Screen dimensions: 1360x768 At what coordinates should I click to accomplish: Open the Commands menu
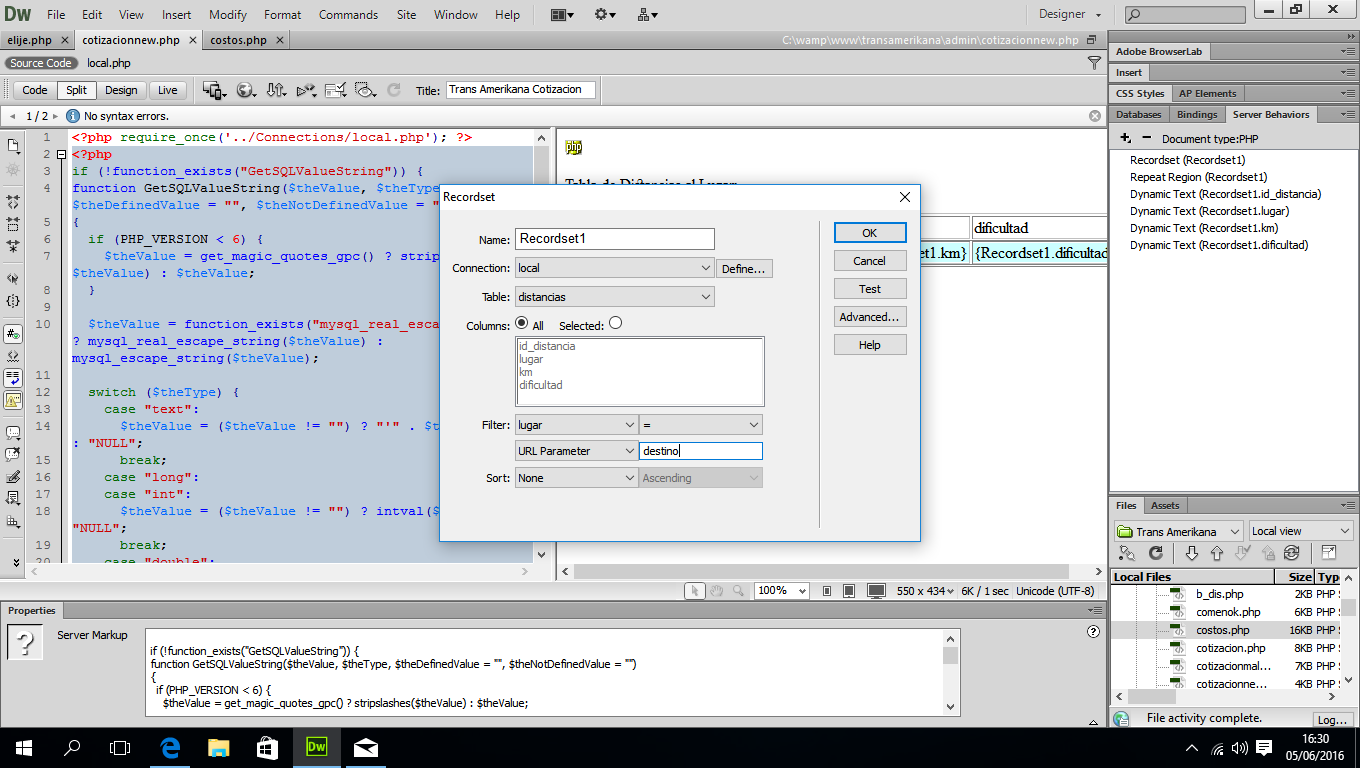tap(348, 15)
